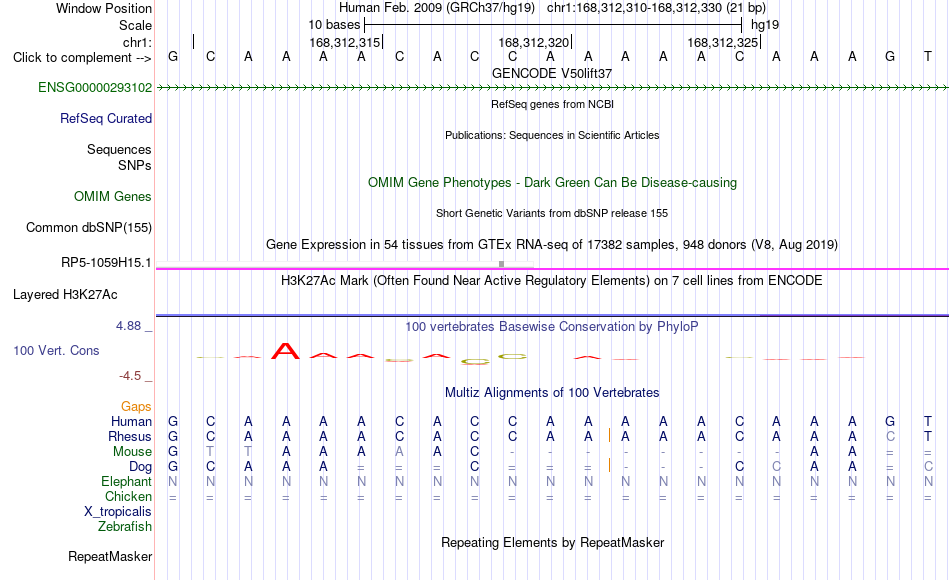This screenshot has height=580, width=950.
Task: Select the Common dbSNP(155) track label
Action: [89, 227]
